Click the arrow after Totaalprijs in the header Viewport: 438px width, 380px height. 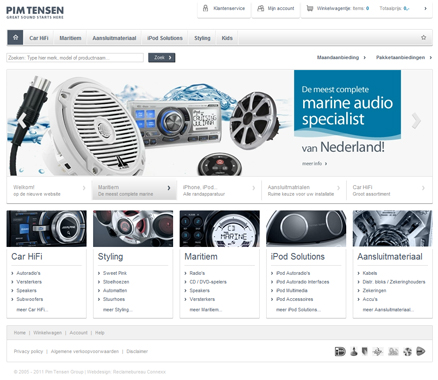pos(425,8)
